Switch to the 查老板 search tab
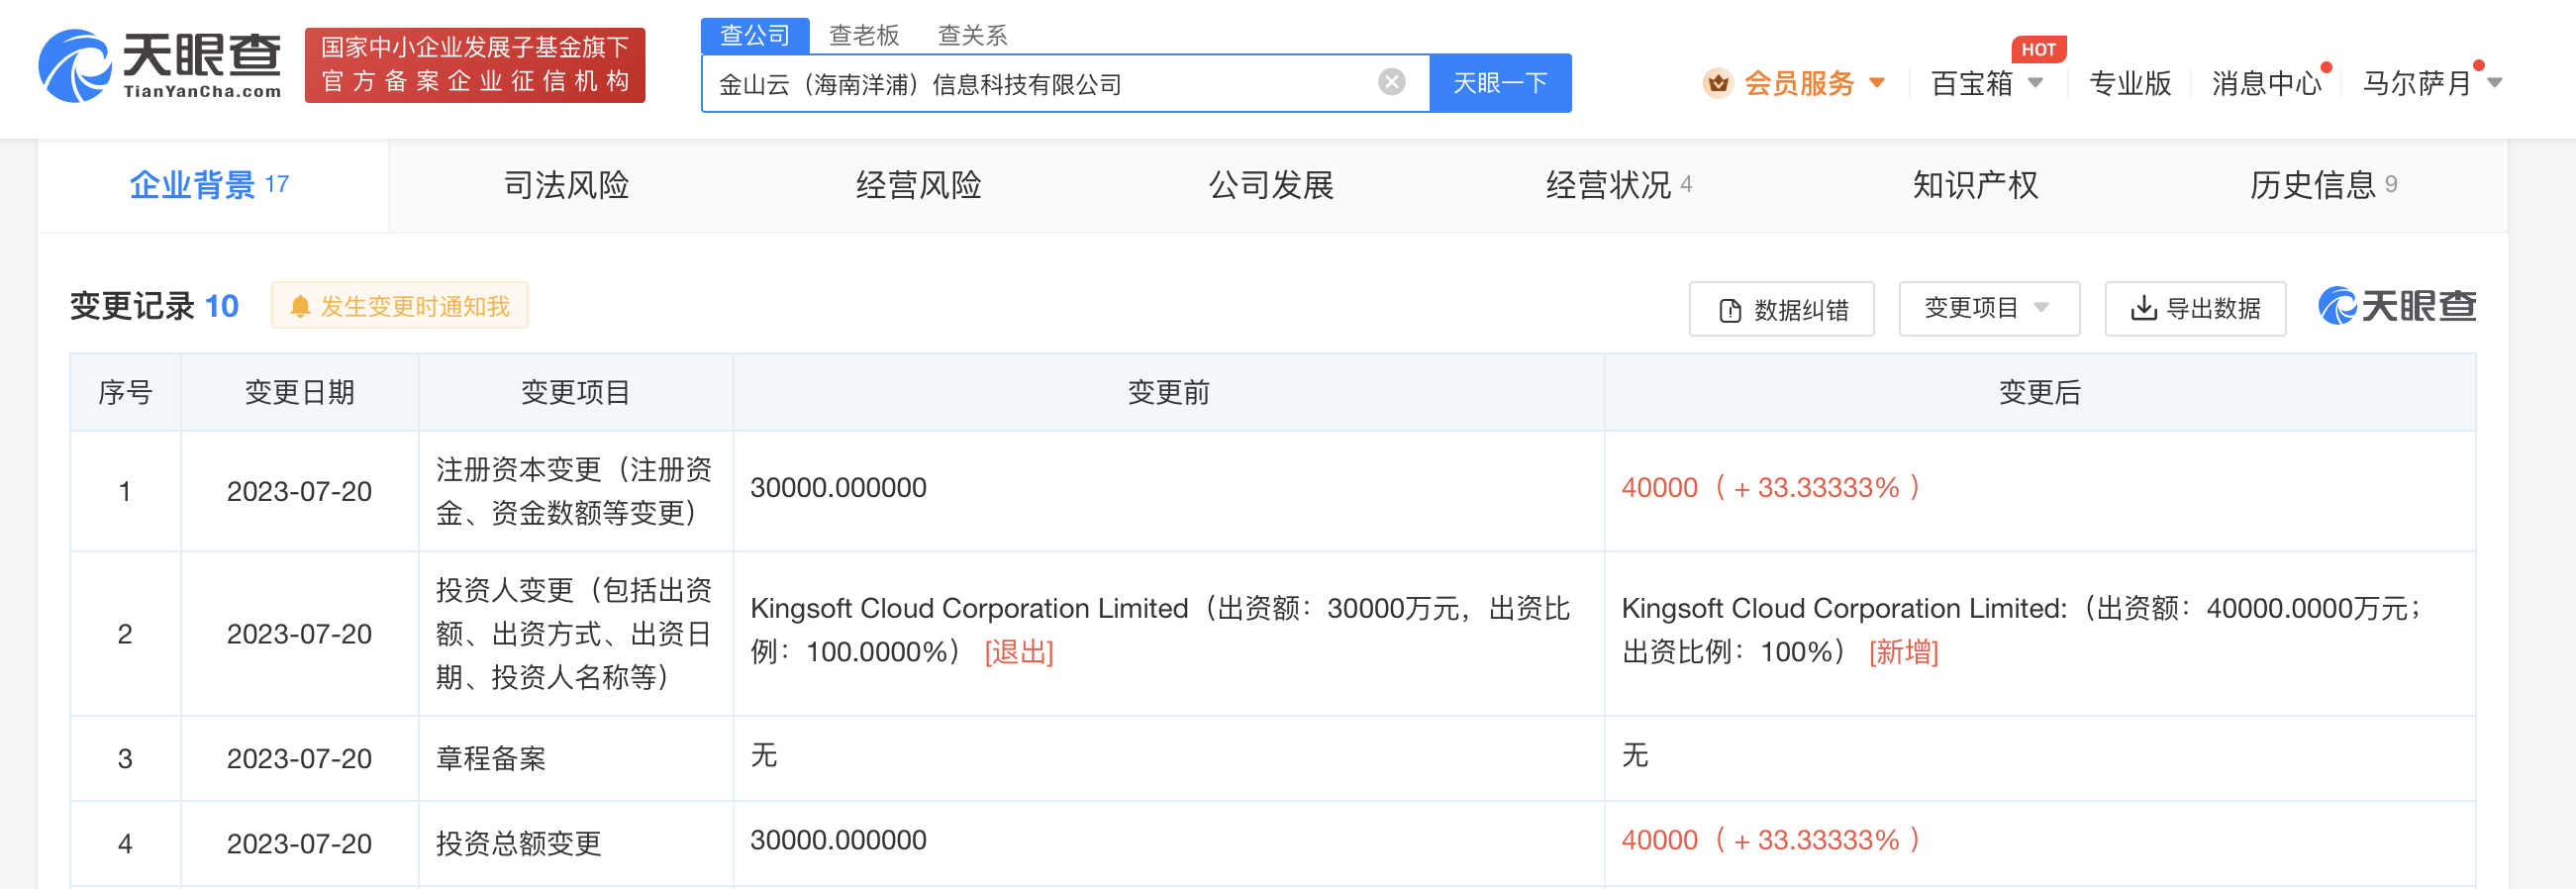2576x889 pixels. coord(864,35)
